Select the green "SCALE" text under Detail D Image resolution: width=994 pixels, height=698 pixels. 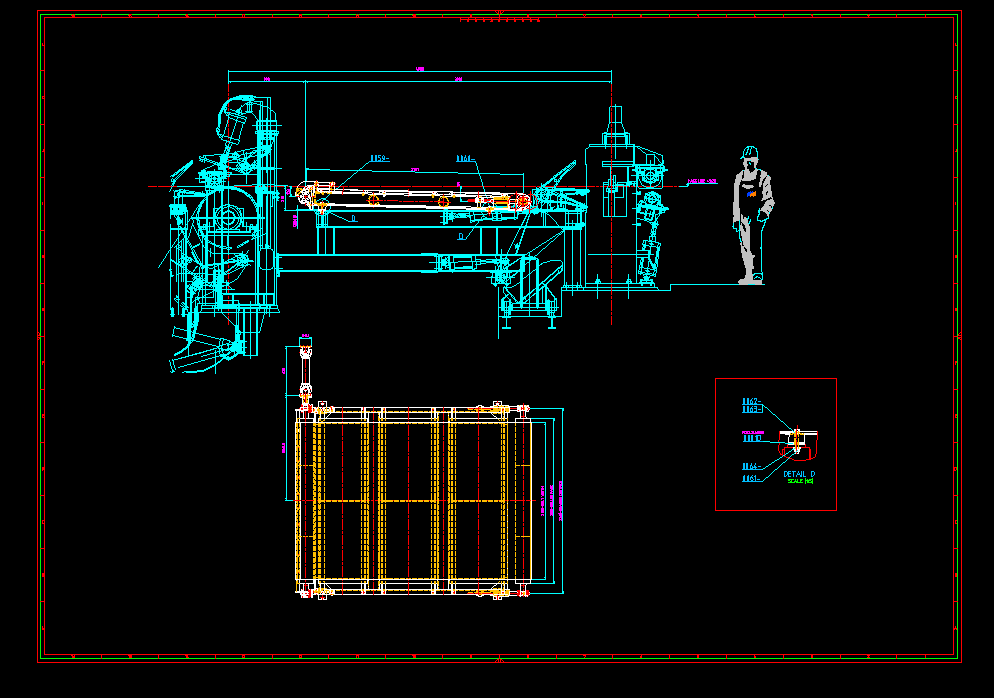(800, 481)
